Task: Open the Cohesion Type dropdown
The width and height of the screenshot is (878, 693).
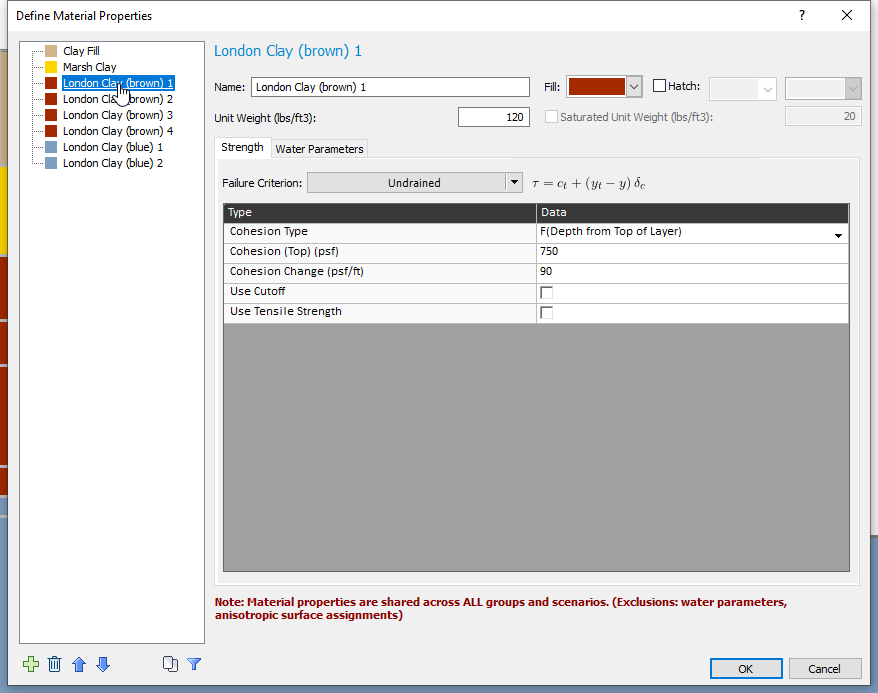Action: [x=838, y=234]
